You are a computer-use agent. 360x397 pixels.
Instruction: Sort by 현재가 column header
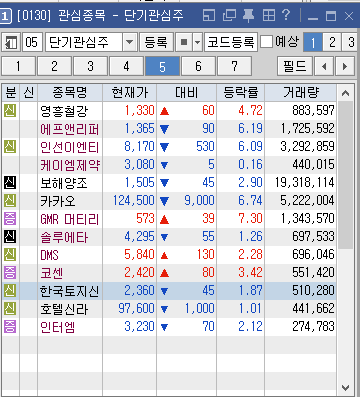(x=130, y=93)
